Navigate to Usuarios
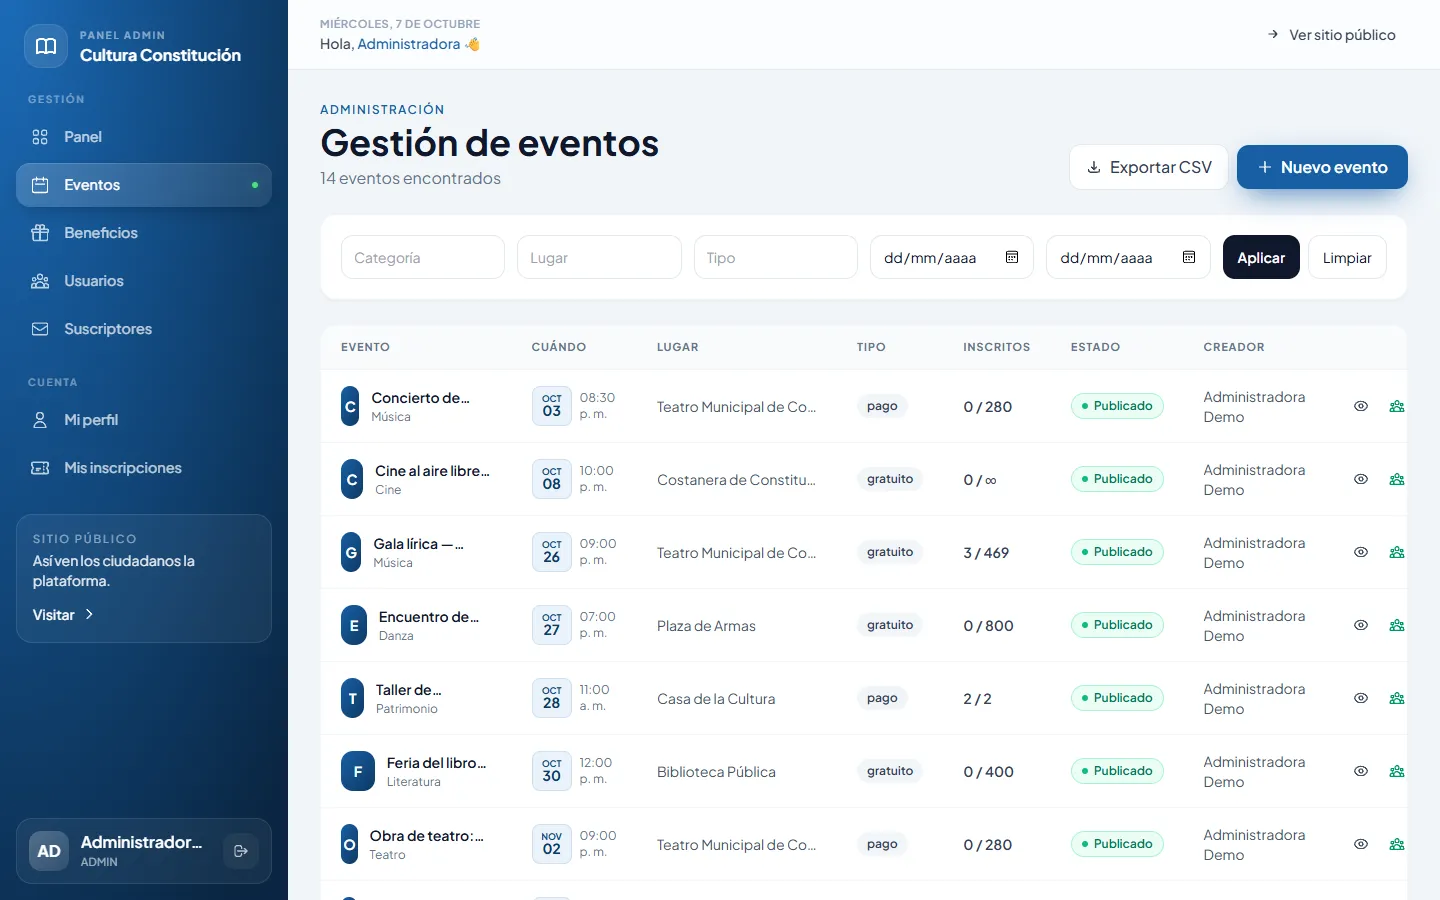This screenshot has height=900, width=1440. tap(144, 281)
